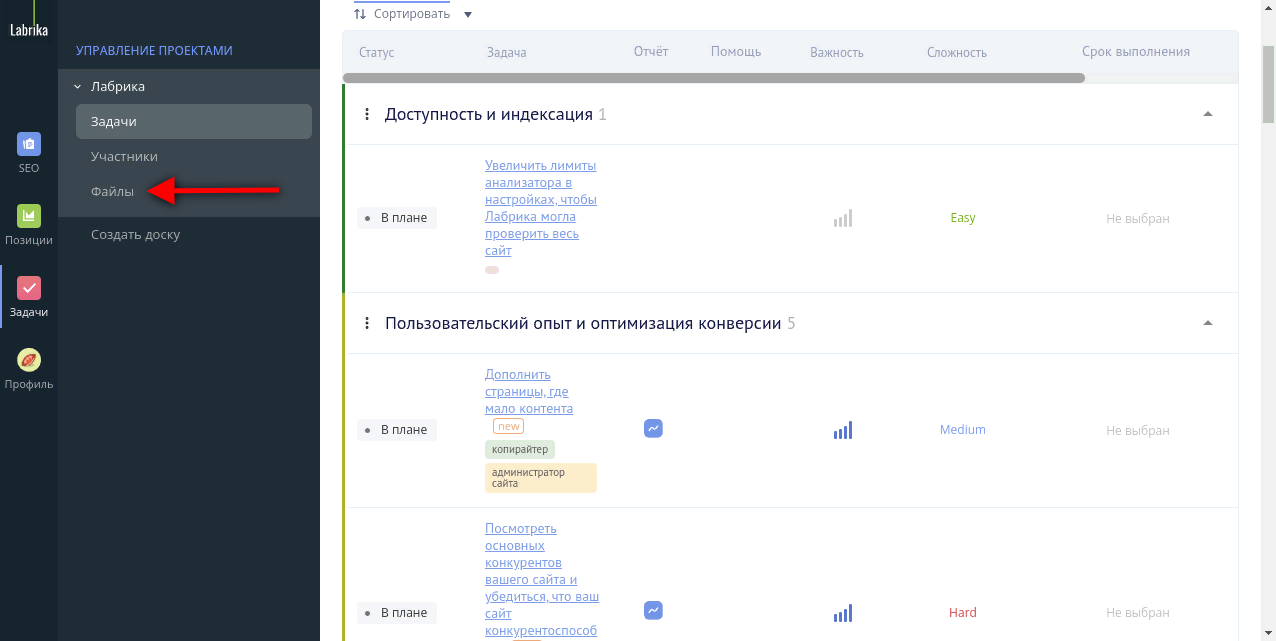Click the Помощь column header
Image resolution: width=1276 pixels, height=641 pixels.
[736, 51]
